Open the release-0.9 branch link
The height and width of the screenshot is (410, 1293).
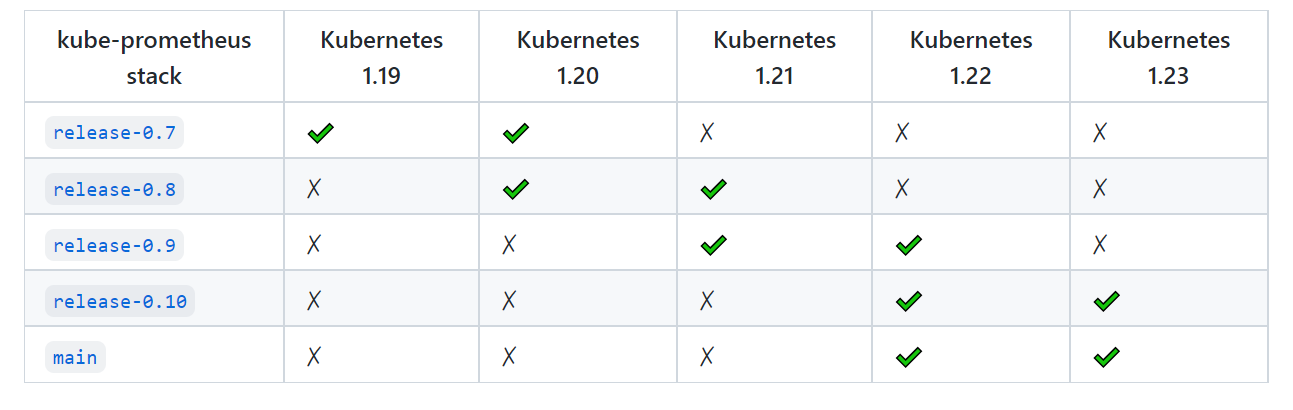tap(114, 245)
